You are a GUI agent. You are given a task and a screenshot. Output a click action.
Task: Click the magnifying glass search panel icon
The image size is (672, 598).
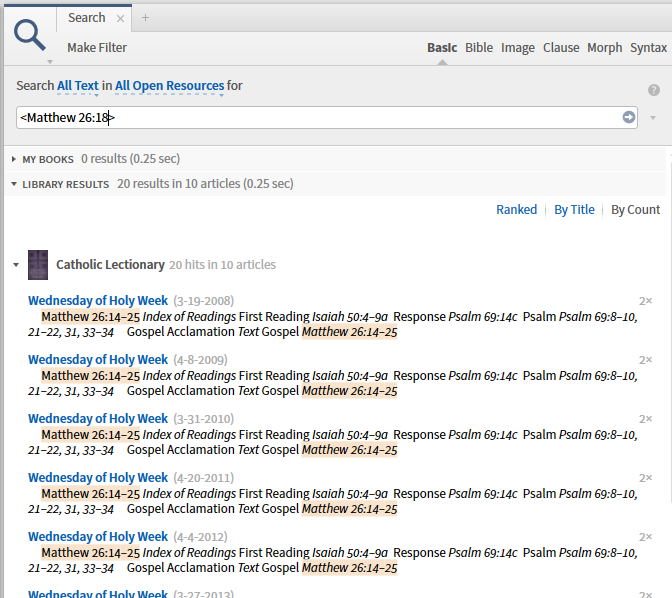click(x=30, y=35)
